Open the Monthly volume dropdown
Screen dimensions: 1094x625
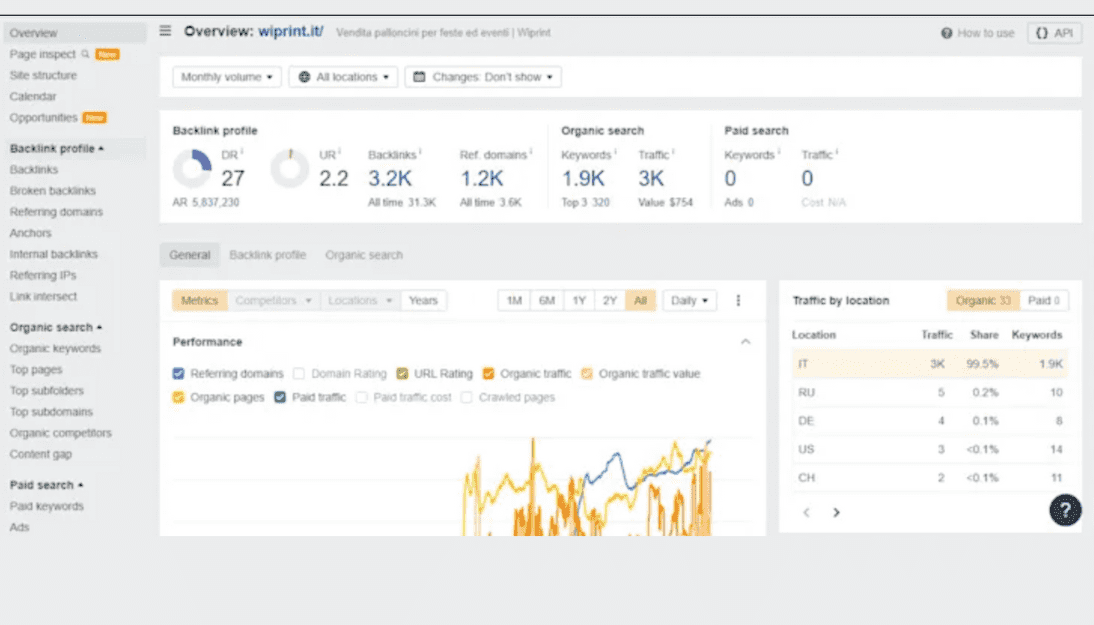(227, 77)
